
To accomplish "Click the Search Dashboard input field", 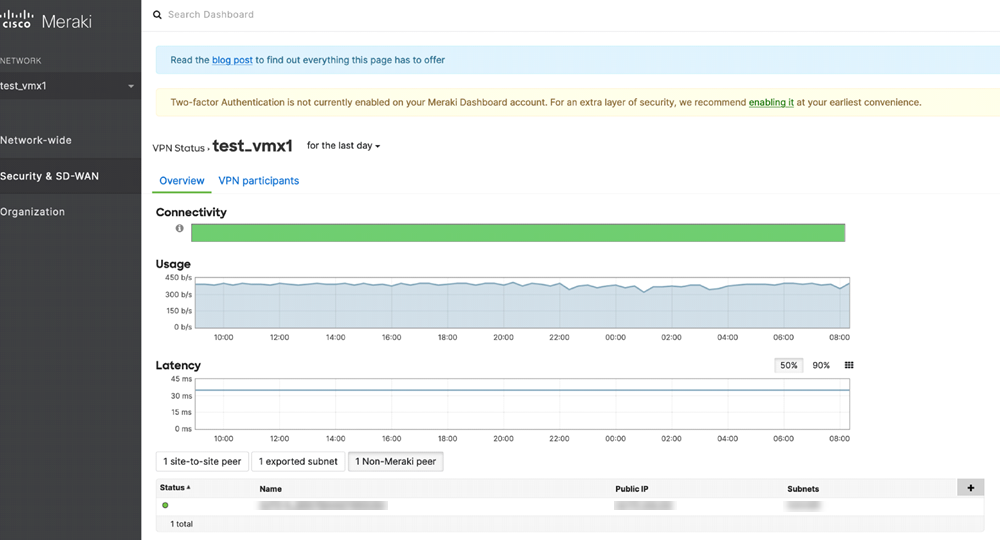I will (x=400, y=15).
